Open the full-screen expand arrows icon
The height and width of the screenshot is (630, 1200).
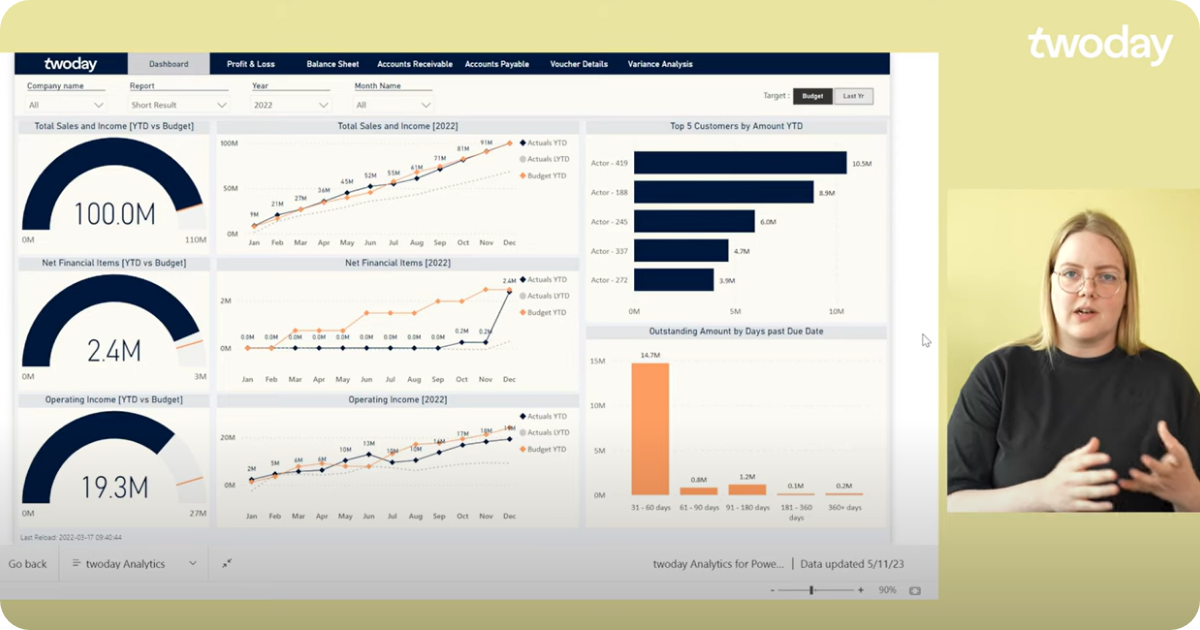coord(226,562)
